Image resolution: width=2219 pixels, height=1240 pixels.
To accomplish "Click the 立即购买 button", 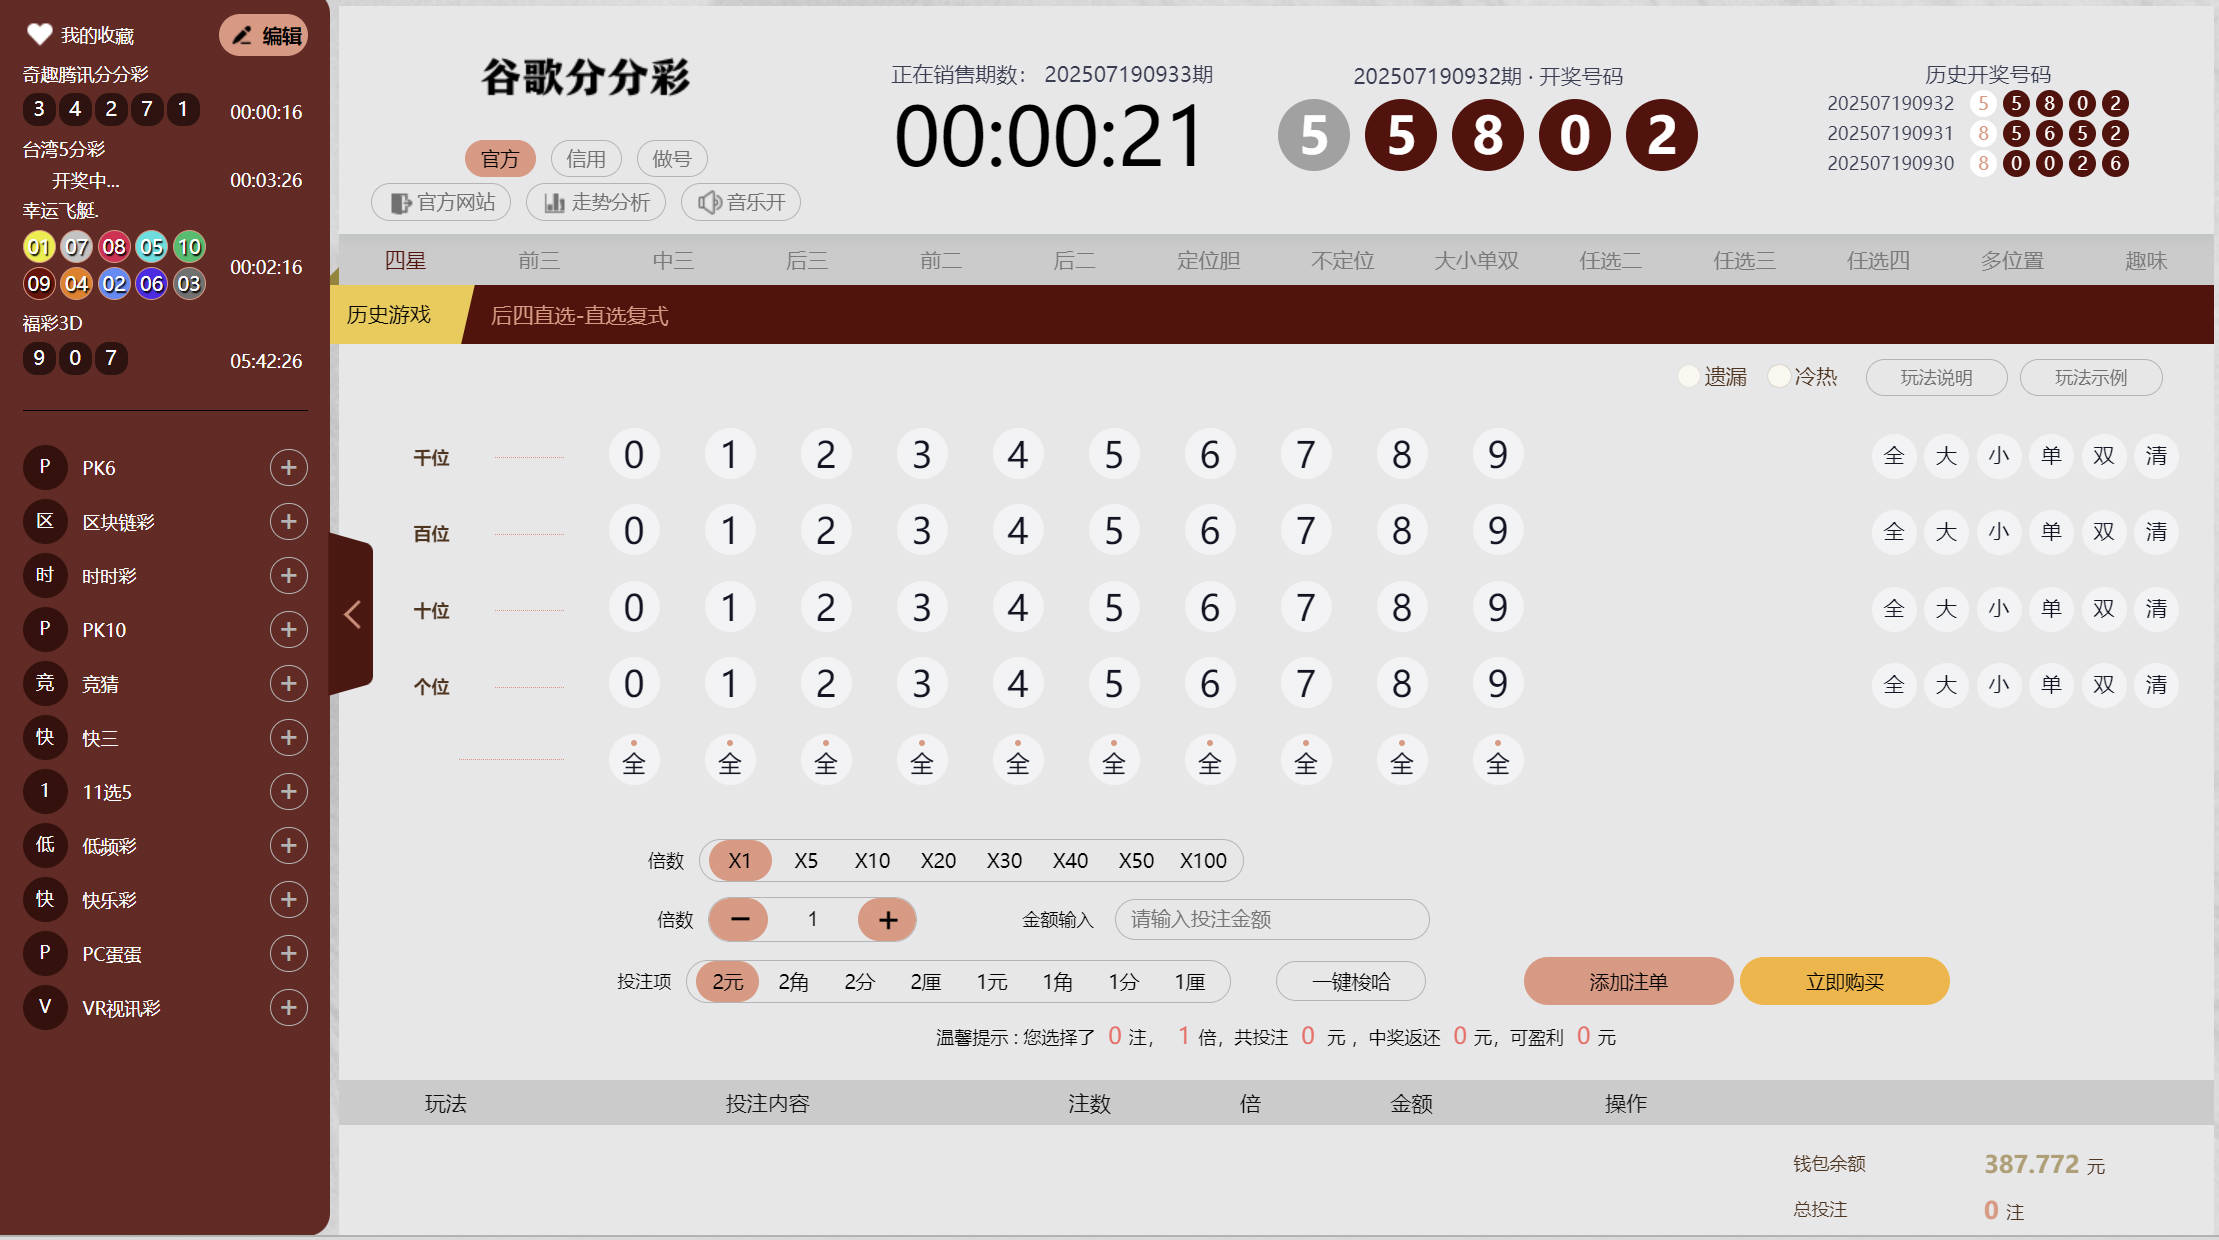I will (1843, 981).
